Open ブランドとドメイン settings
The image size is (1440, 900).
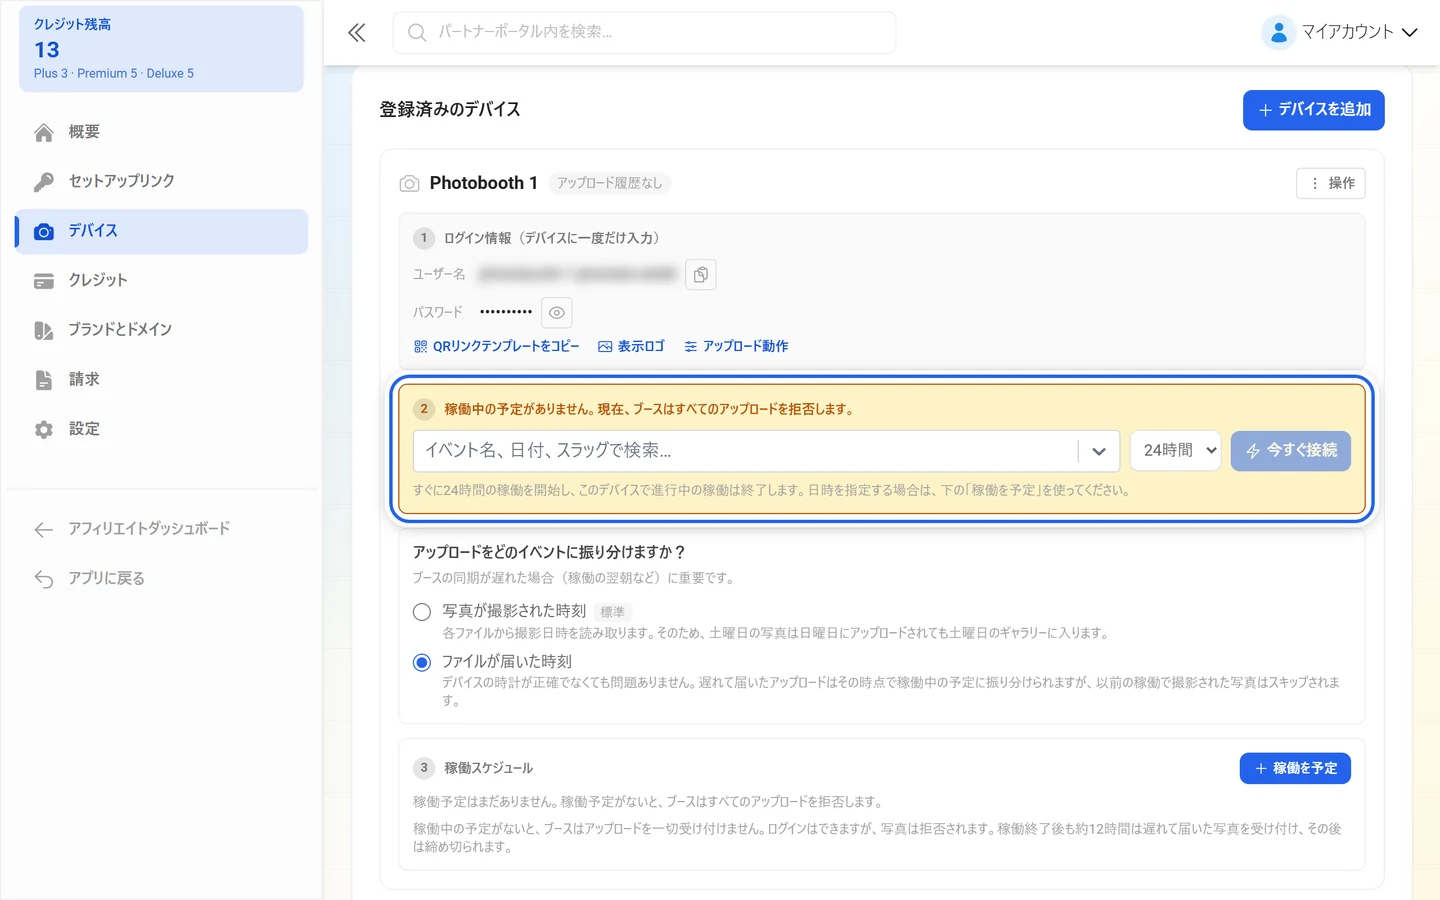[162, 331]
